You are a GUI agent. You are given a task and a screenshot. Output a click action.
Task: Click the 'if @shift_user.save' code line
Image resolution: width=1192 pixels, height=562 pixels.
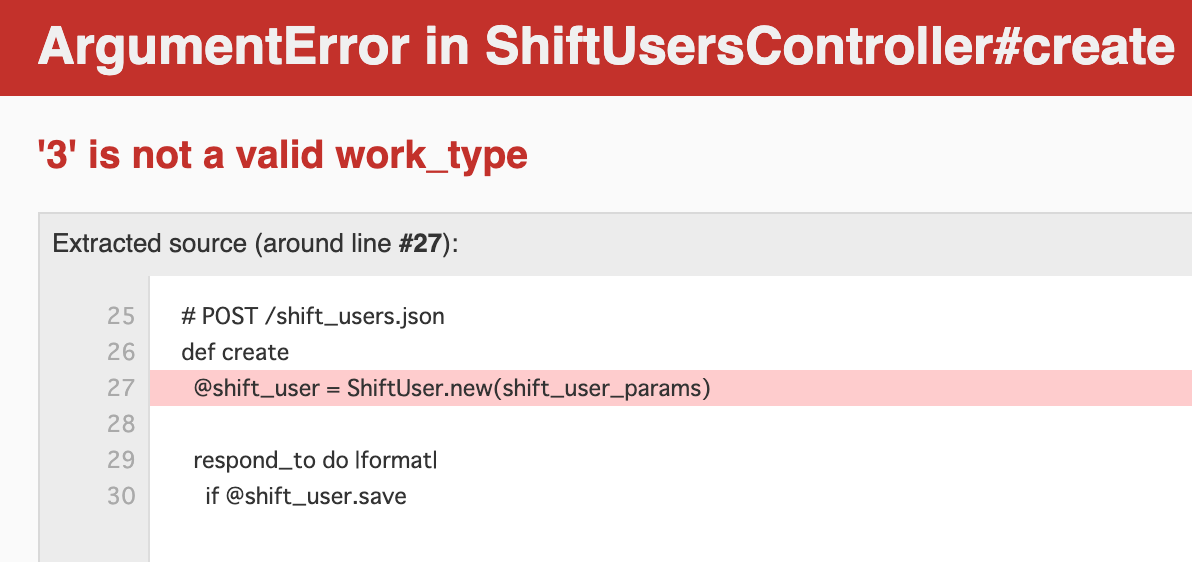[x=306, y=496]
